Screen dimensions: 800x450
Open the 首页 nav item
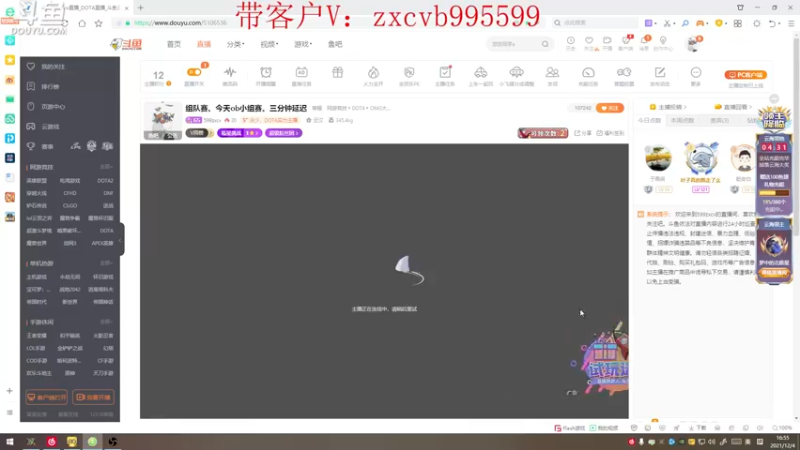pyautogui.click(x=173, y=44)
